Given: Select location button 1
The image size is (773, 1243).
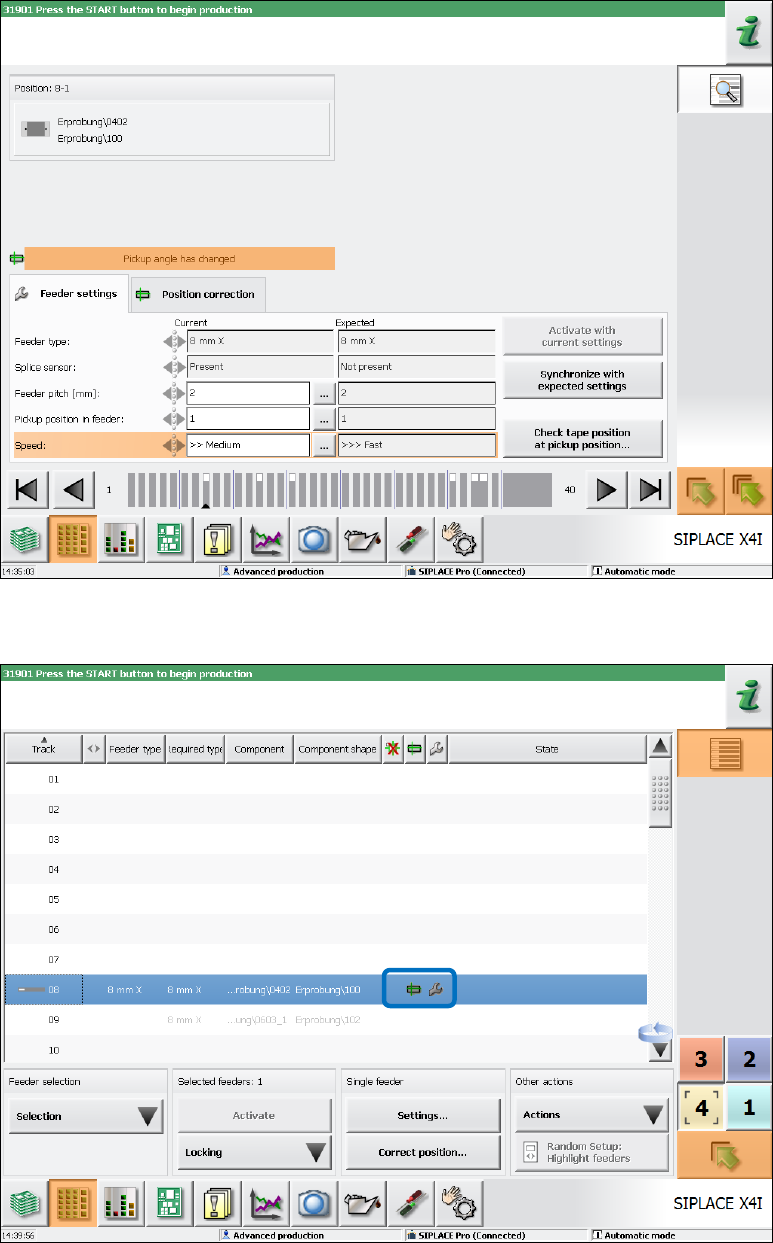Looking at the screenshot, I should point(749,1107).
